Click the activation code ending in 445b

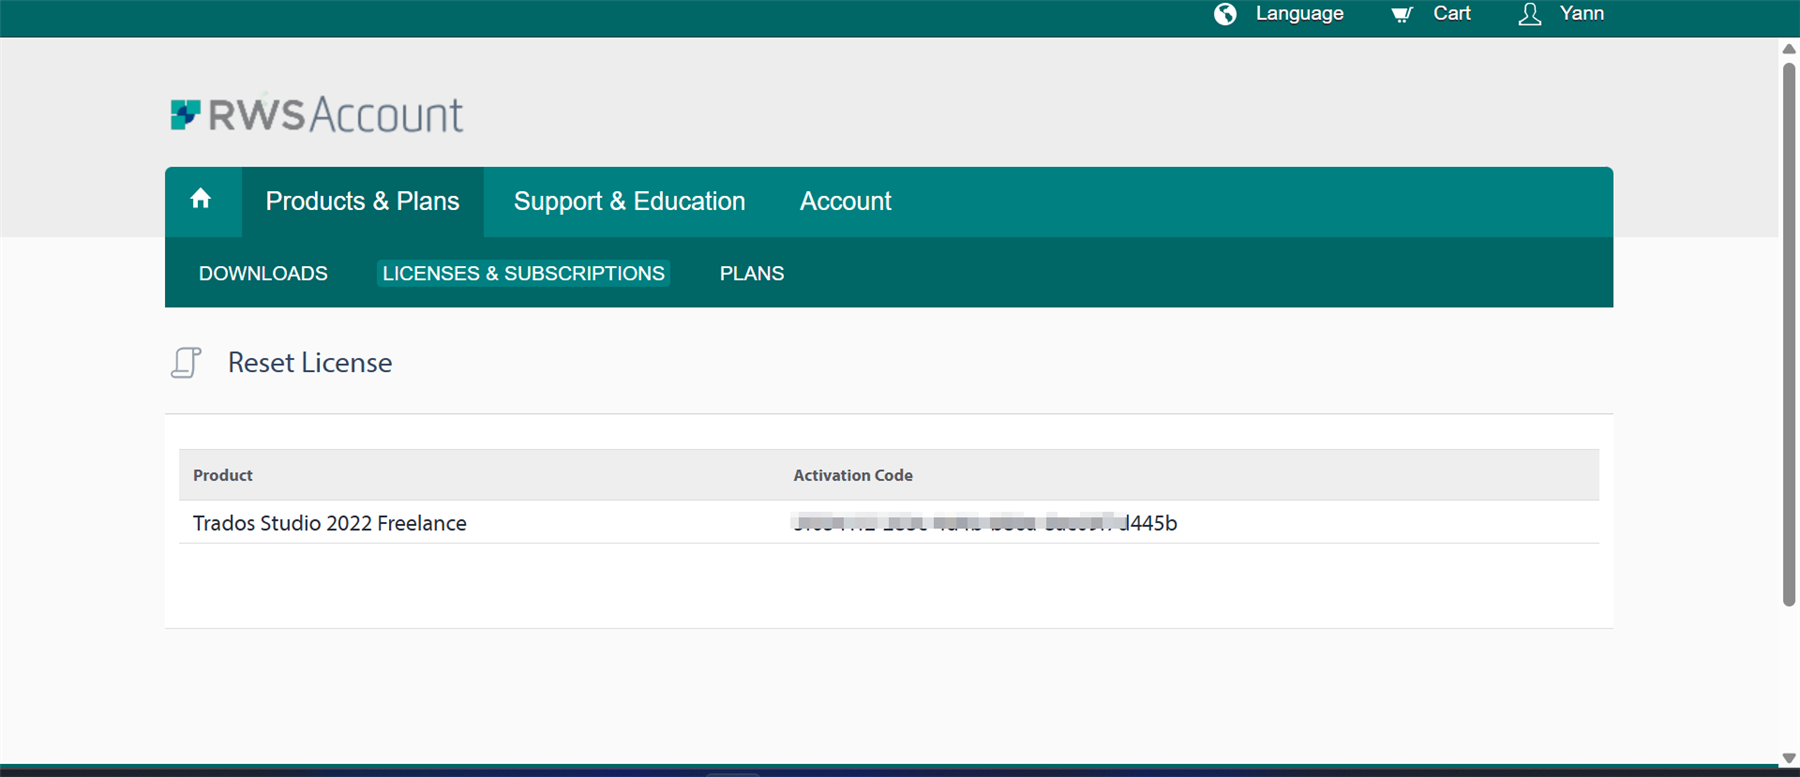coord(985,523)
